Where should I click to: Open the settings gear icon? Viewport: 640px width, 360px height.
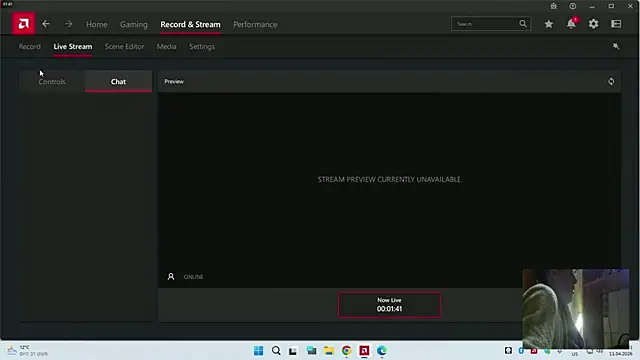click(593, 24)
